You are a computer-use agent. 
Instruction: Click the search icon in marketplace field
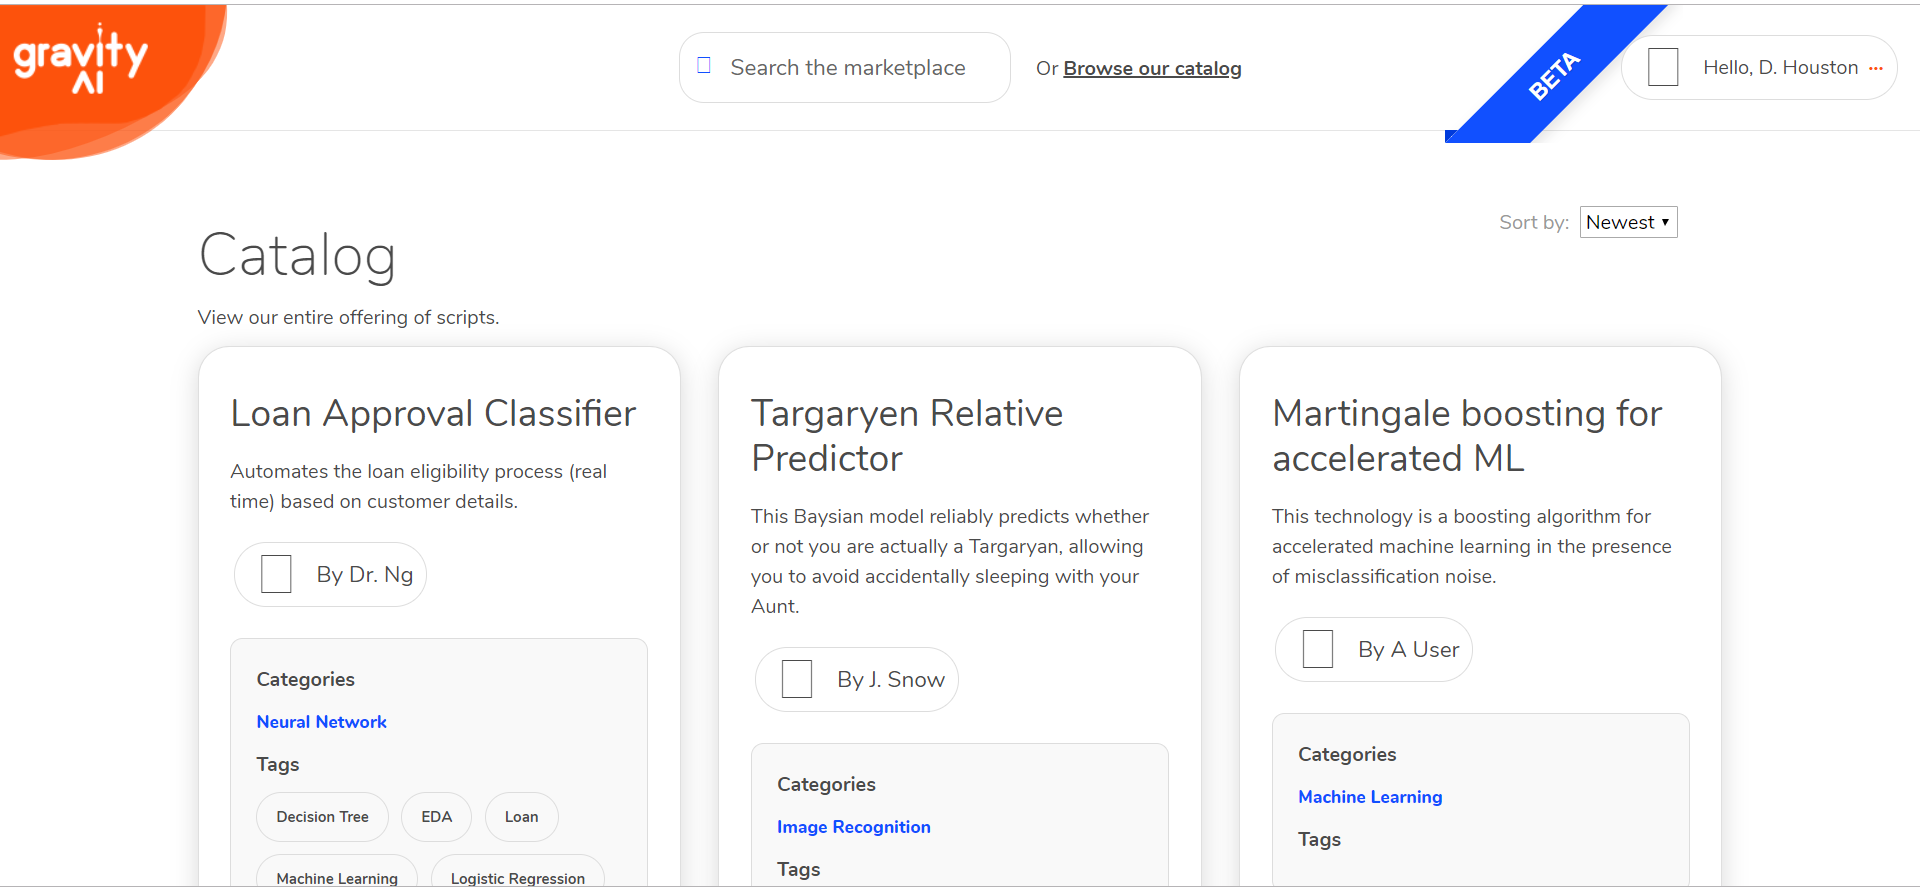pyautogui.click(x=704, y=66)
